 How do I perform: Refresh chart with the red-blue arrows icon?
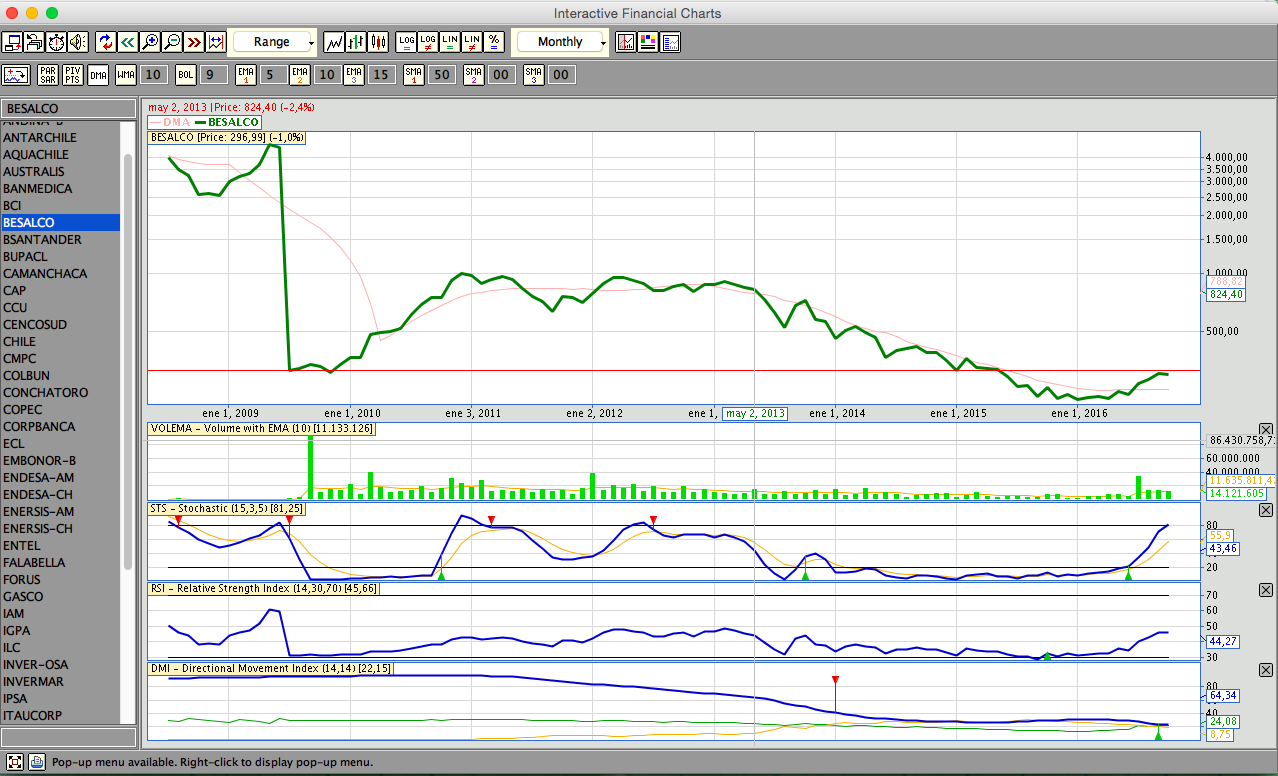pyautogui.click(x=106, y=42)
